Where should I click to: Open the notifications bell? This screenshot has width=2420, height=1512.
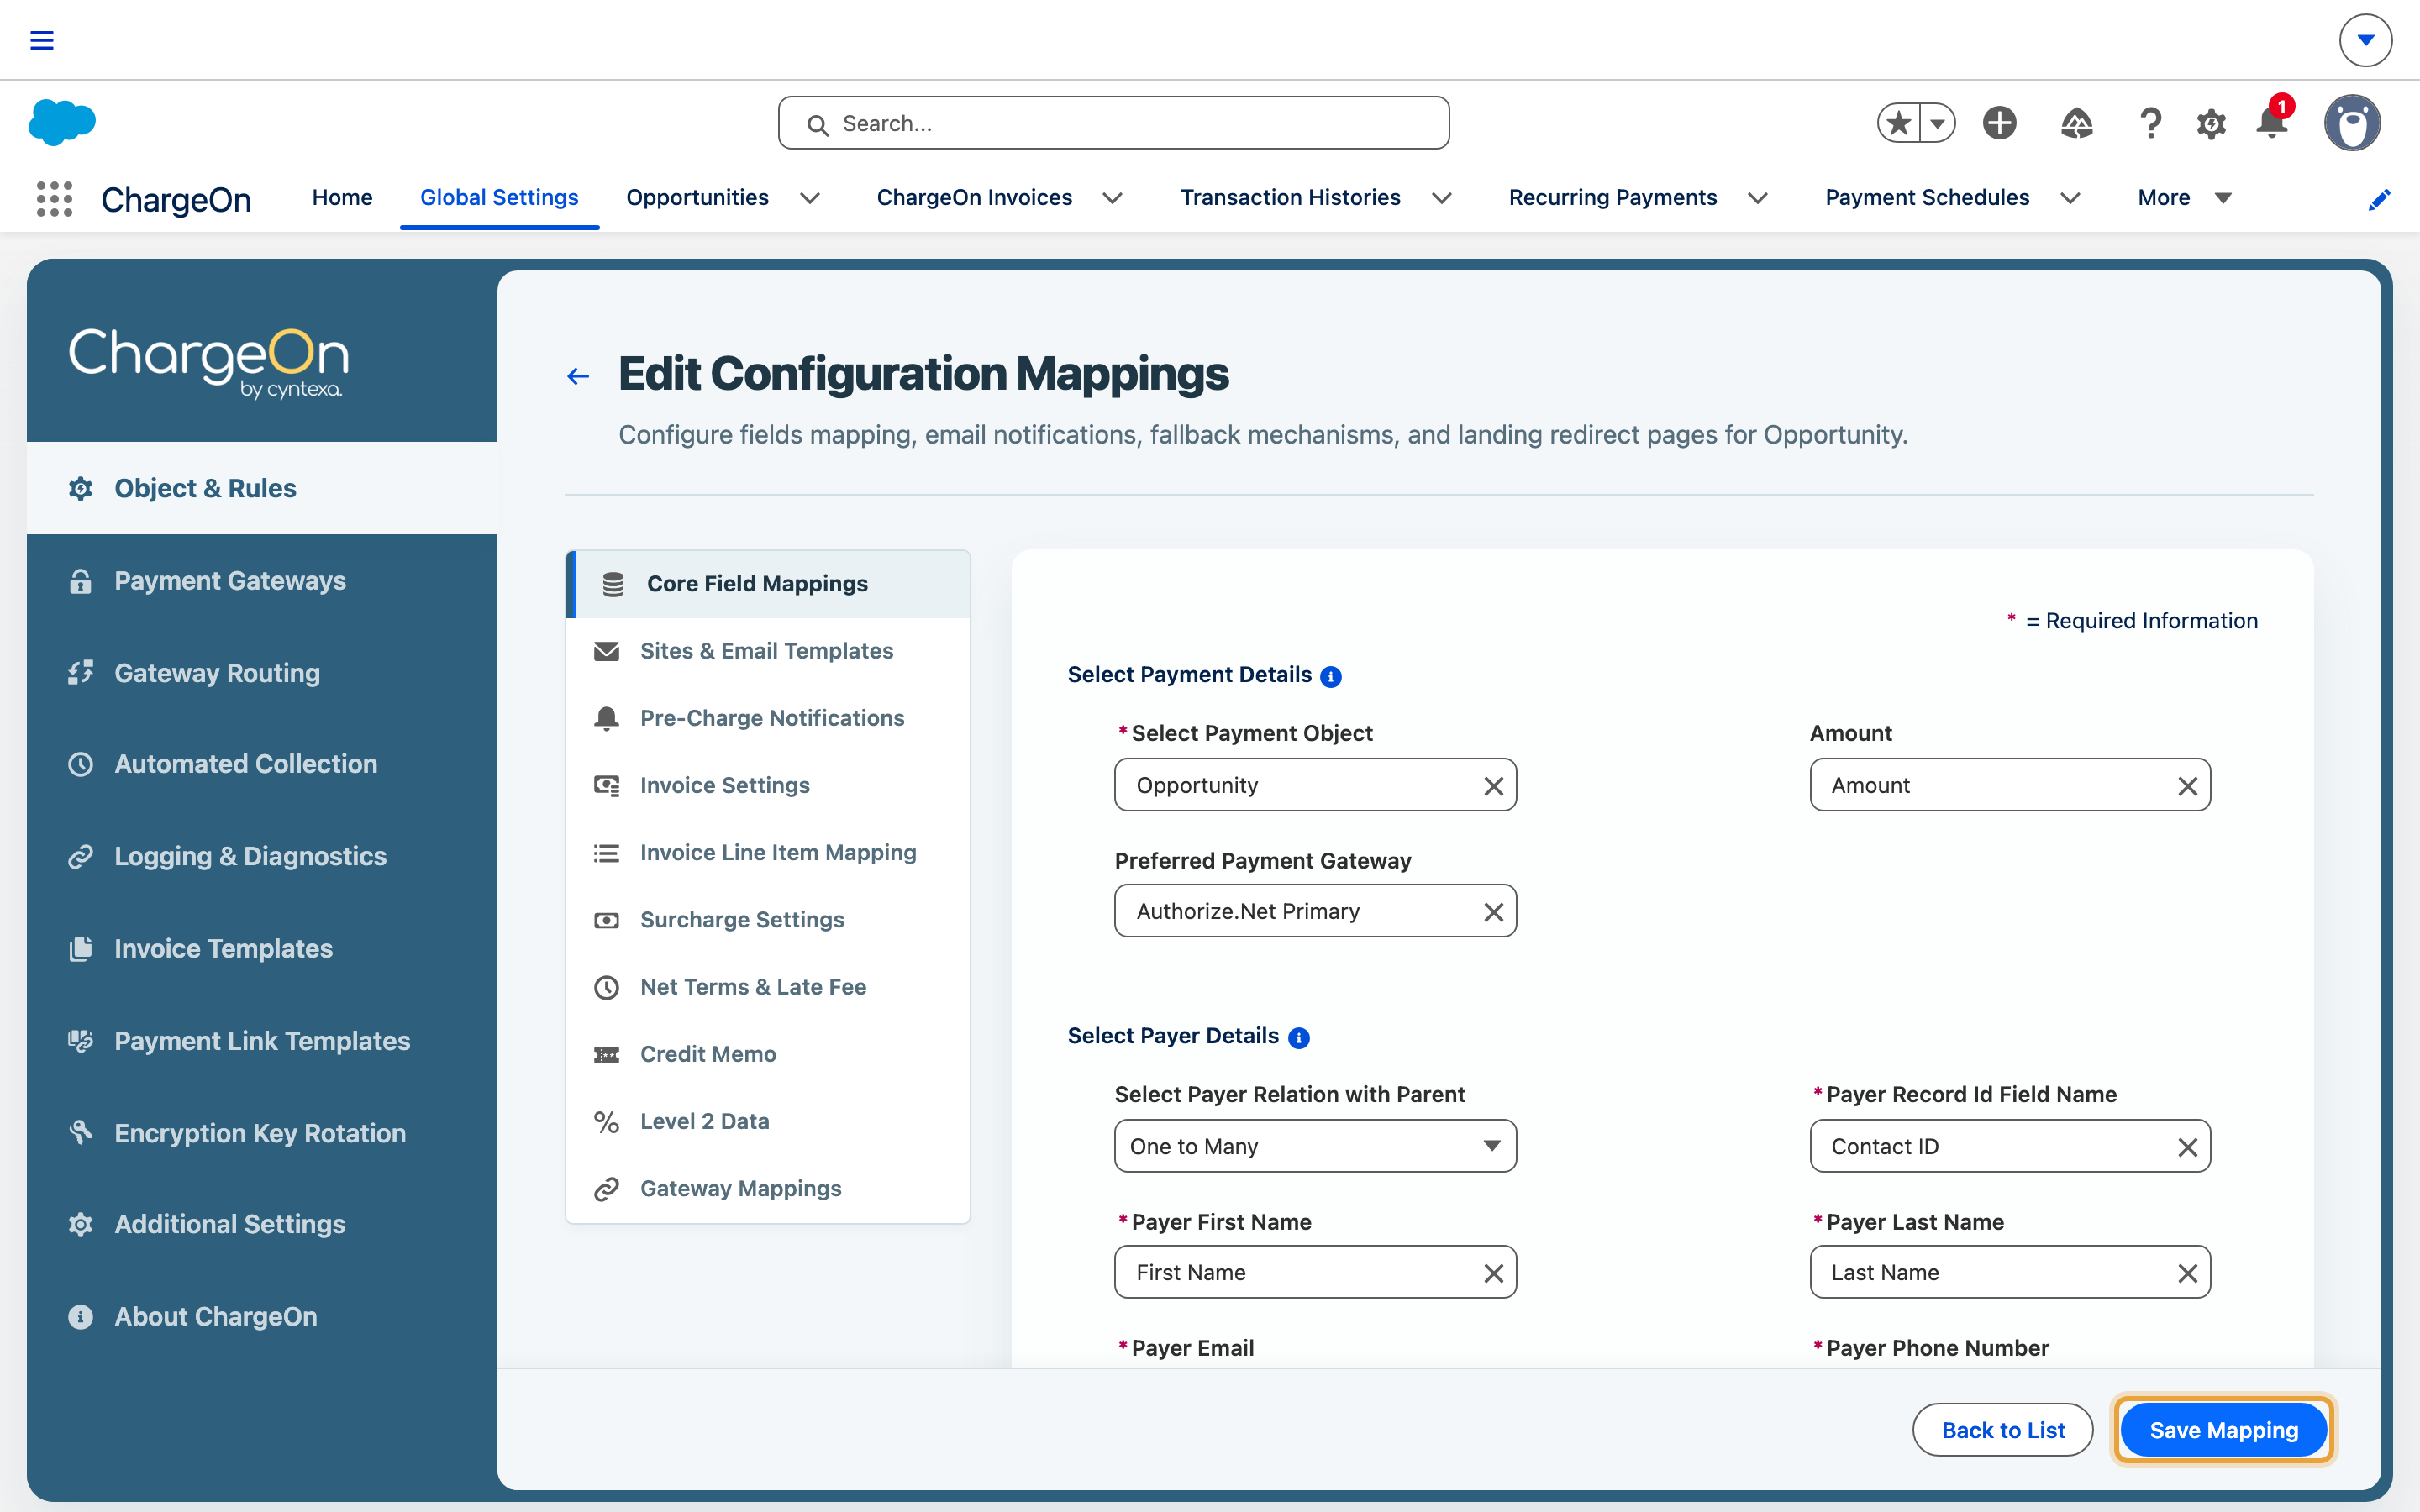[2272, 123]
